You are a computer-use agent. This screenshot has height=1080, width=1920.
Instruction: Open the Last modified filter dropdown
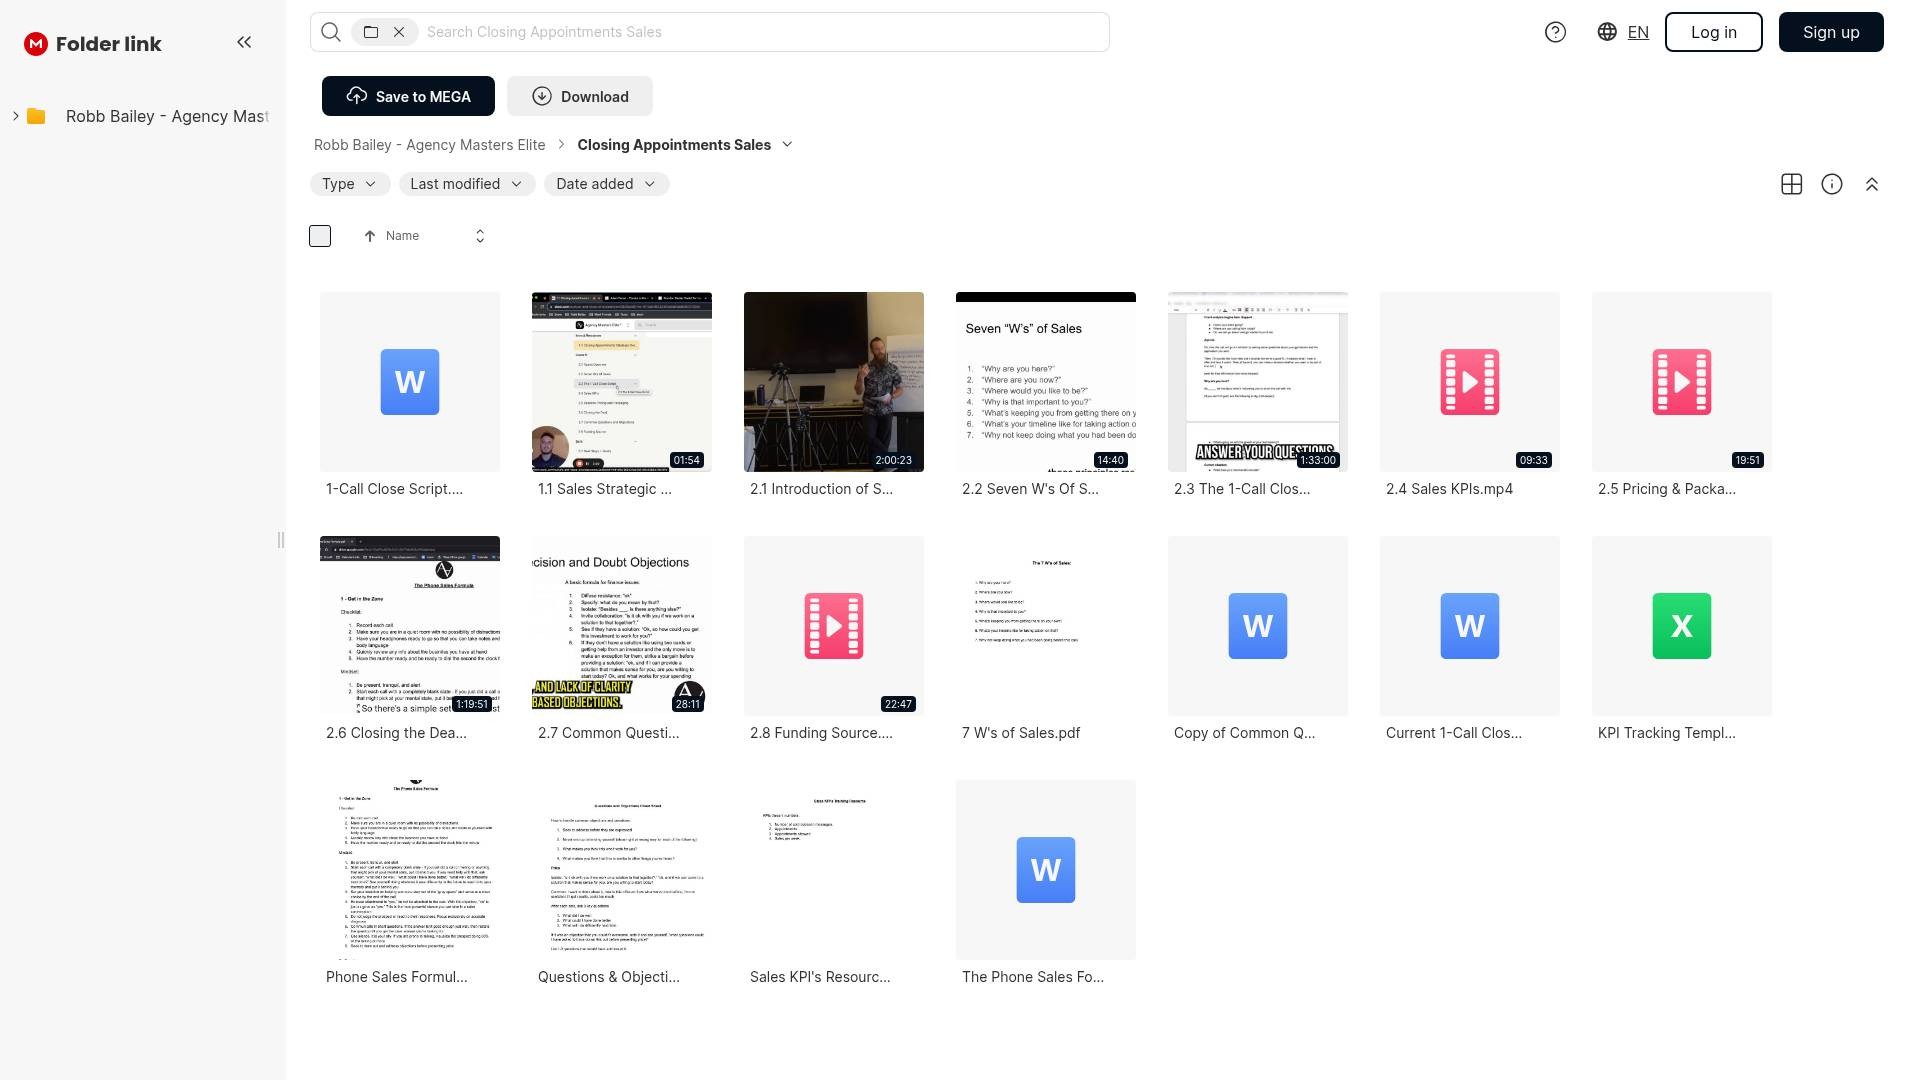[x=466, y=184]
